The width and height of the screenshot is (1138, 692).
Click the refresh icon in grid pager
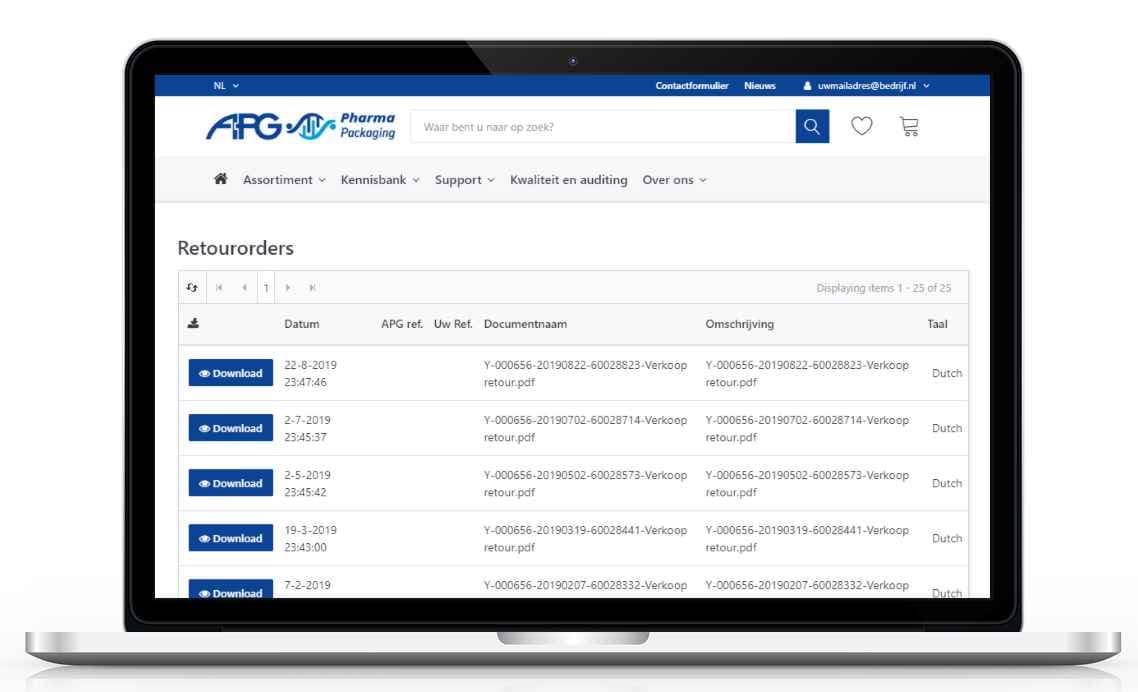[x=192, y=288]
